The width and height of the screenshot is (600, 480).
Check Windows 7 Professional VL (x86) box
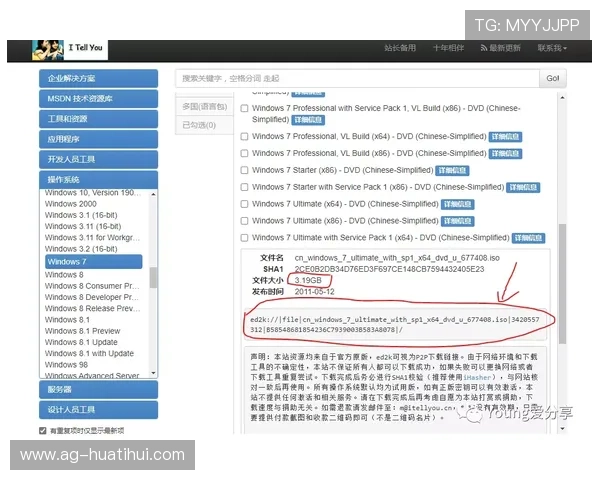244,153
